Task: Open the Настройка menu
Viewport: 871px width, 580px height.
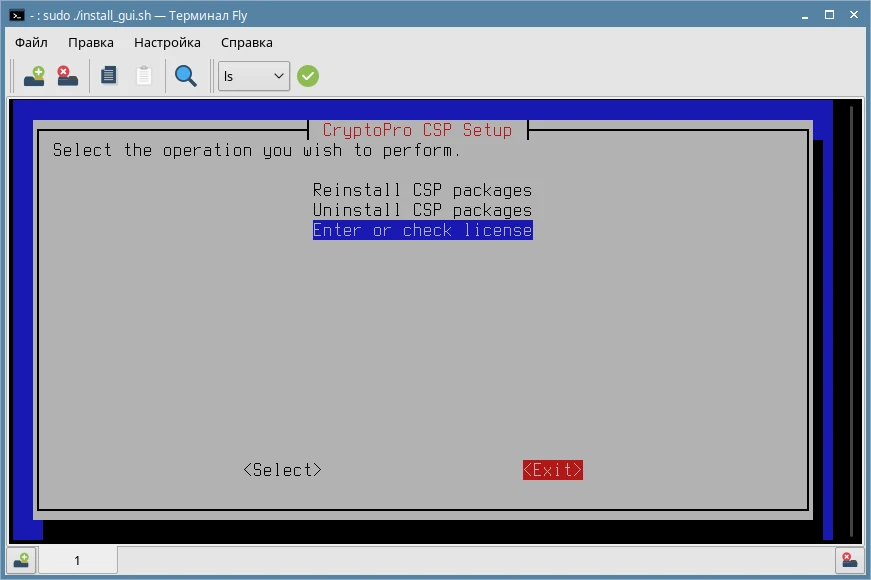Action: click(x=167, y=43)
